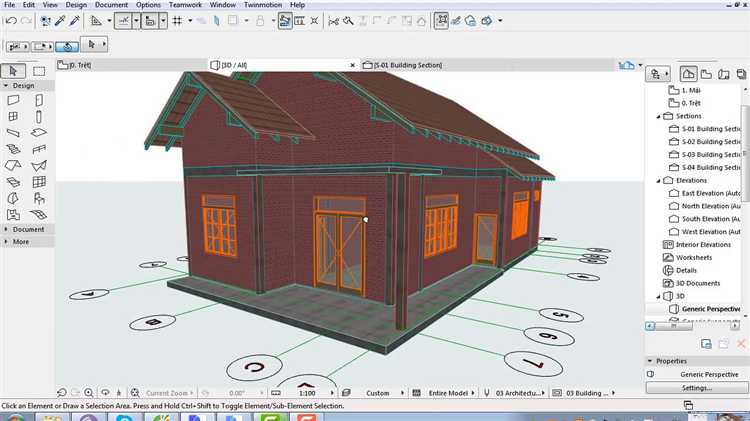Open the Teamwork menu

pos(185,5)
